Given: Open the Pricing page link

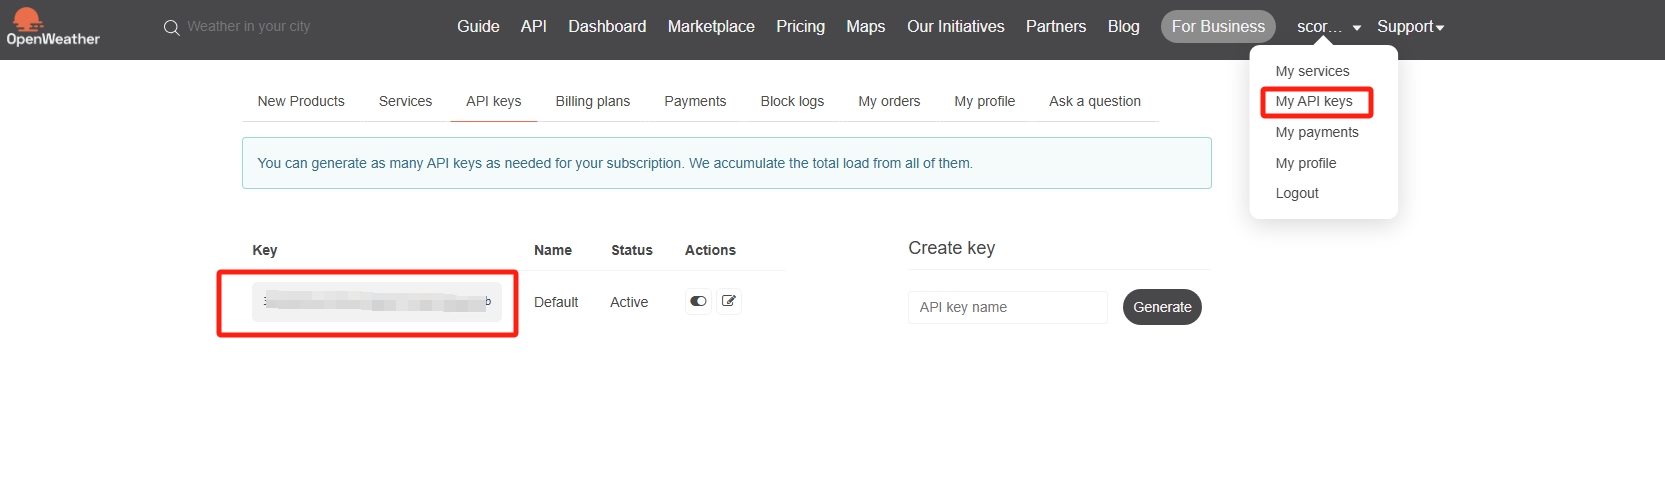Looking at the screenshot, I should (x=800, y=27).
